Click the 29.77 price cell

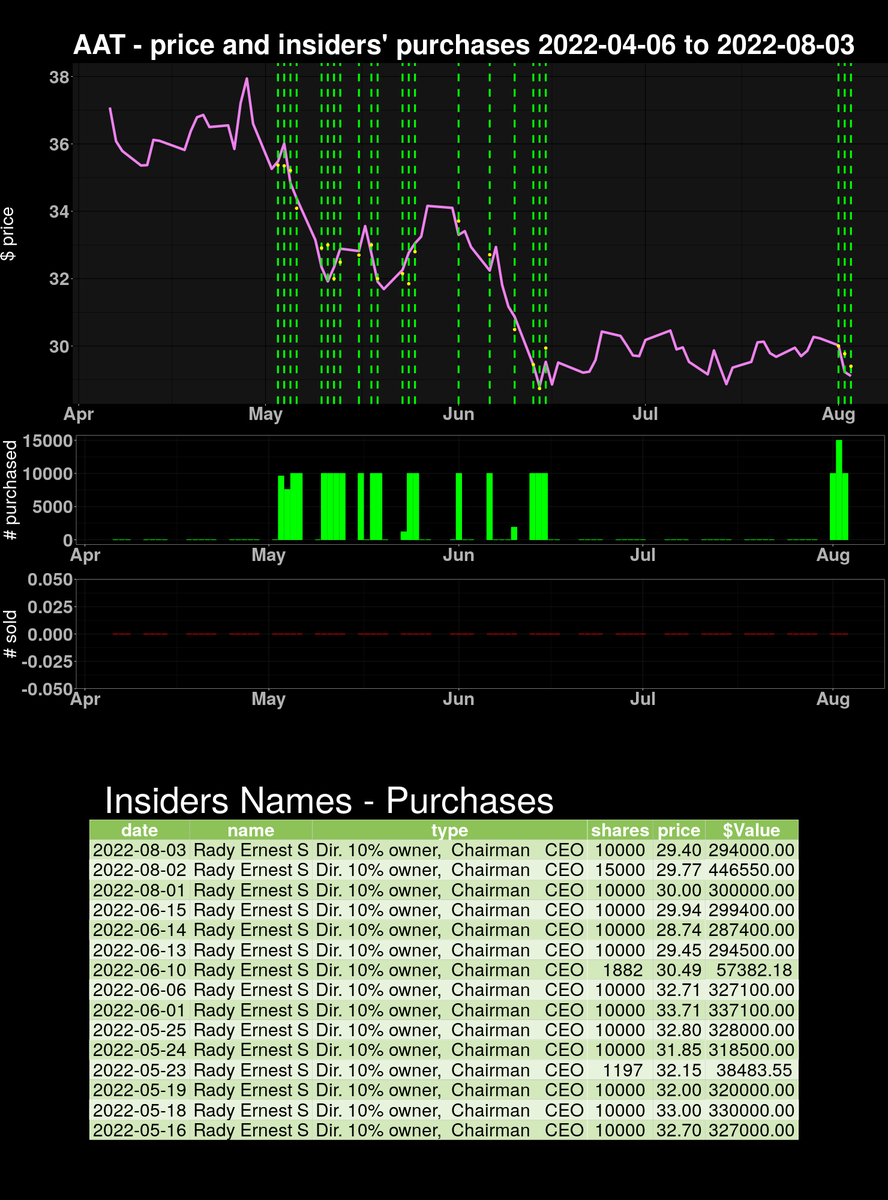[679, 870]
